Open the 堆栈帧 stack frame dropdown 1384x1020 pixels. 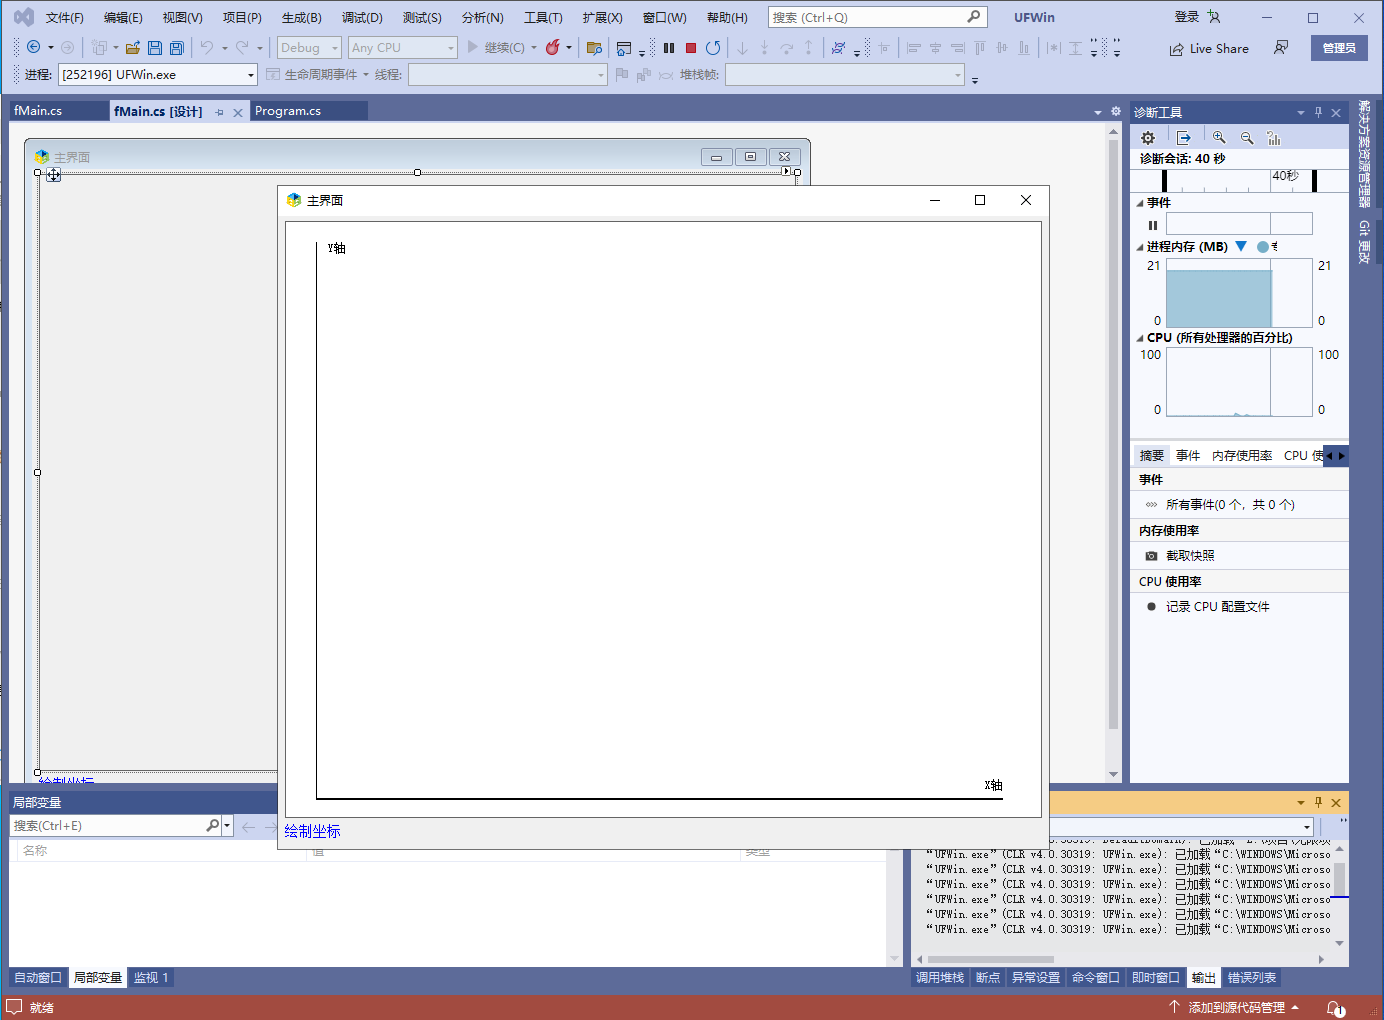845,75
